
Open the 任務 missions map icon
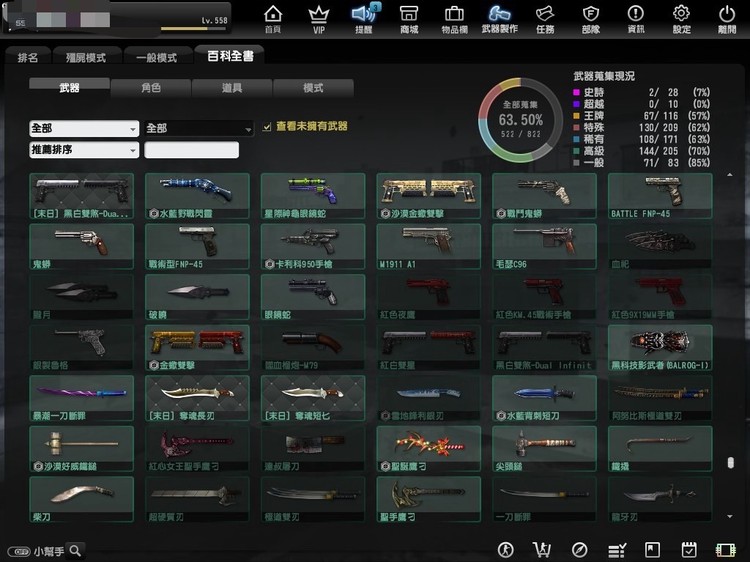tap(545, 19)
